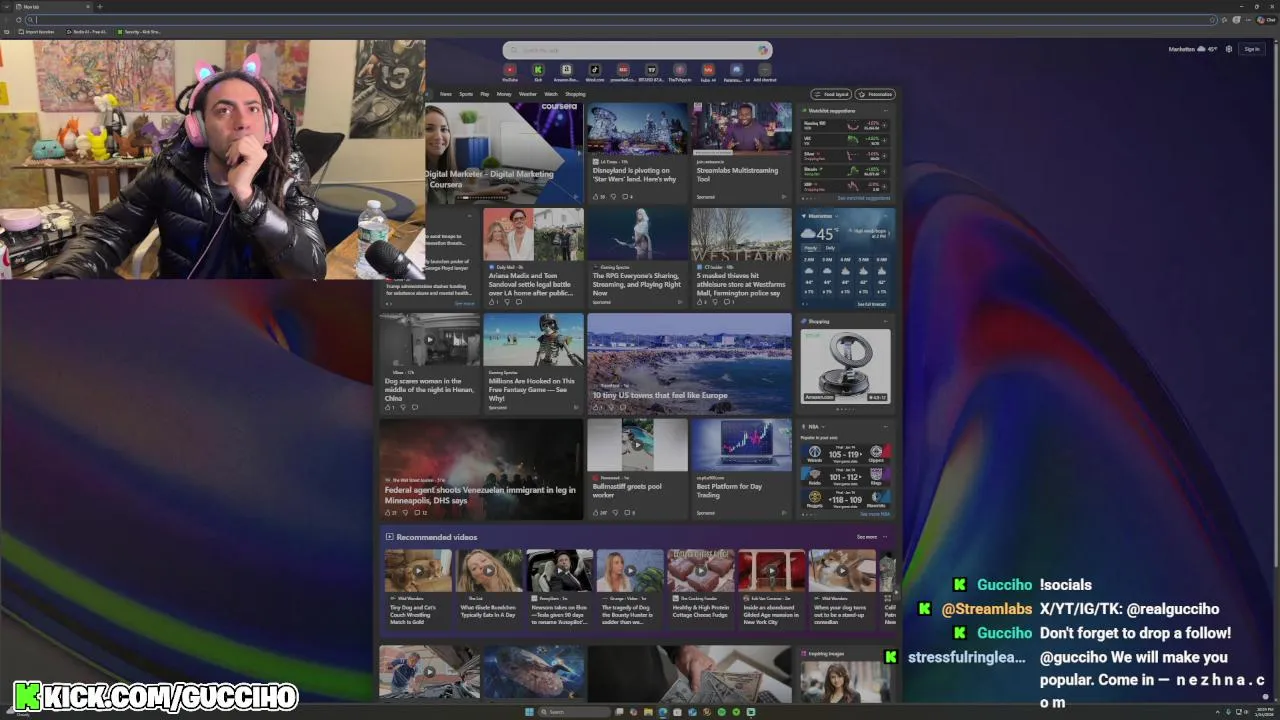Open the Federal agent shoots Venezuelan immigrant story

click(x=481, y=468)
